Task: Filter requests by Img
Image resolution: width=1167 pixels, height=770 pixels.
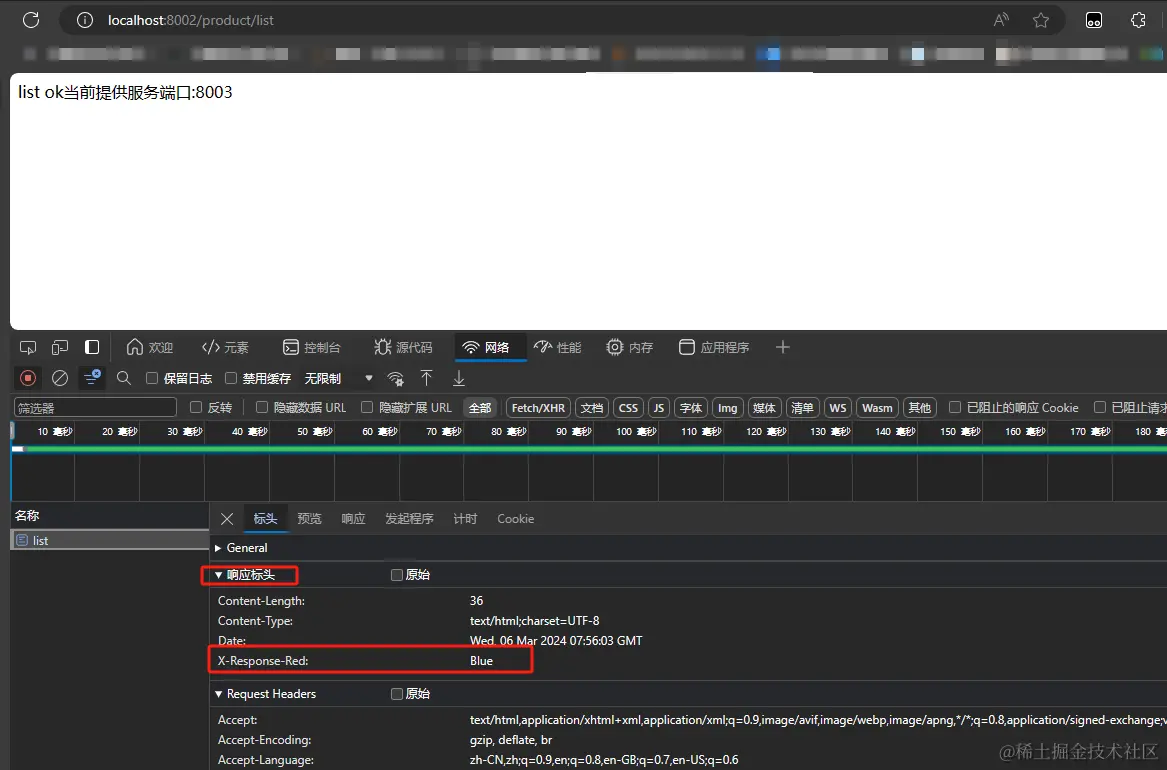Action: [x=727, y=408]
